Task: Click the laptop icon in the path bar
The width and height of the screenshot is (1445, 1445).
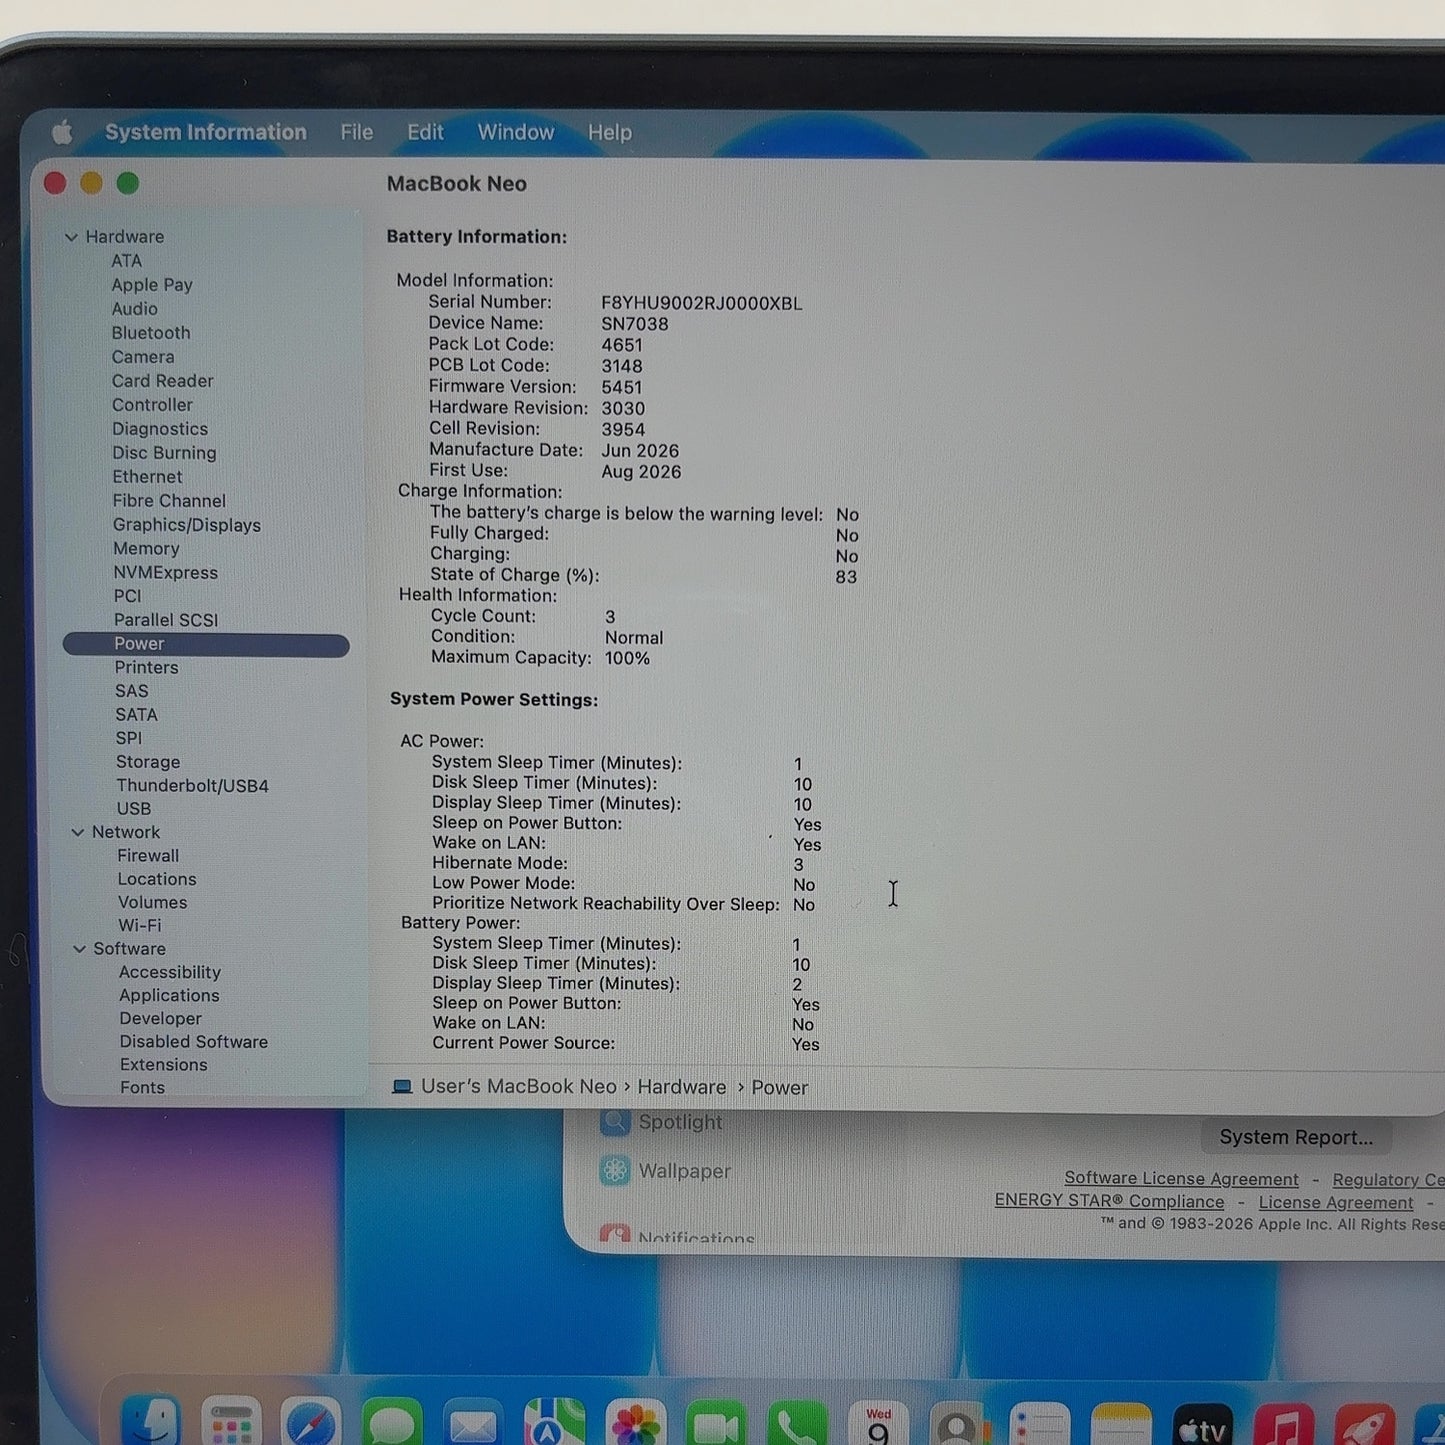Action: click(x=402, y=1087)
